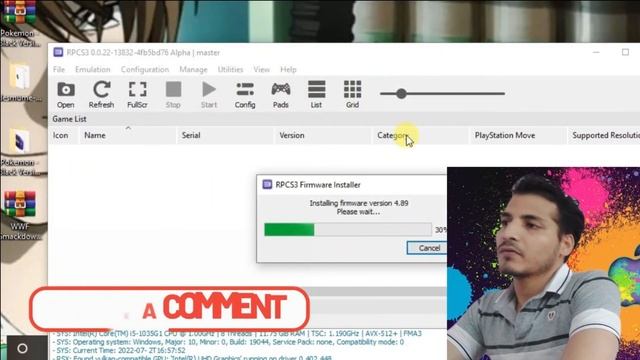640x360 pixels.
Task: Refresh the game list
Action: point(101,95)
